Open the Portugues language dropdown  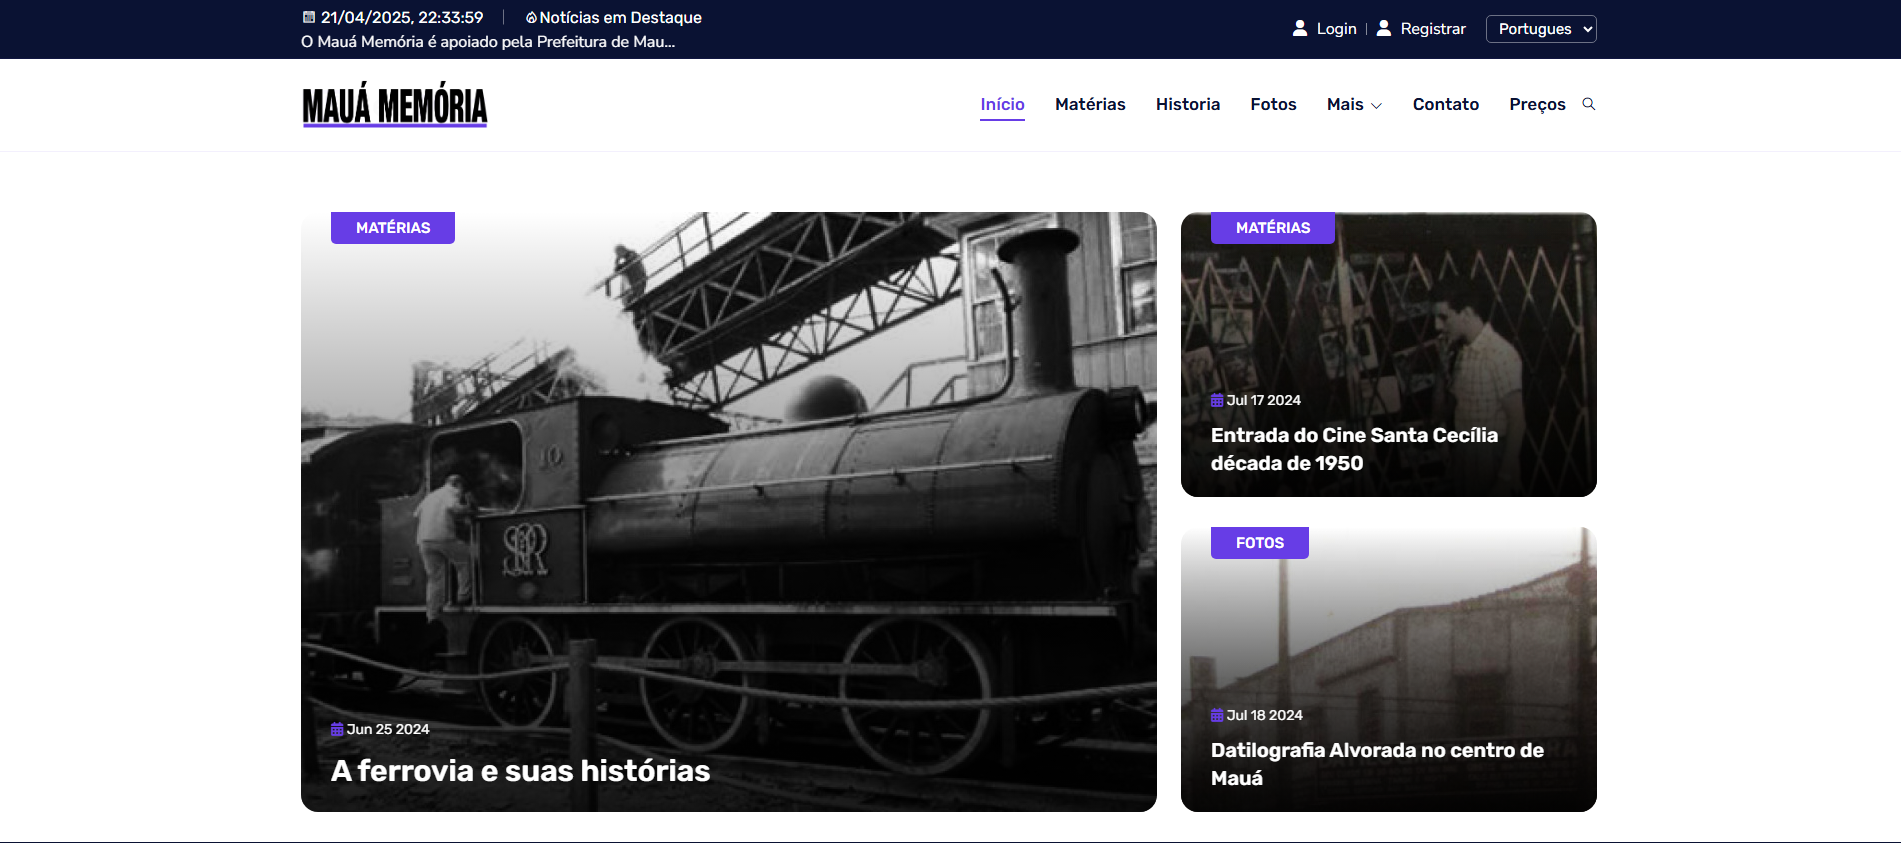(1541, 29)
